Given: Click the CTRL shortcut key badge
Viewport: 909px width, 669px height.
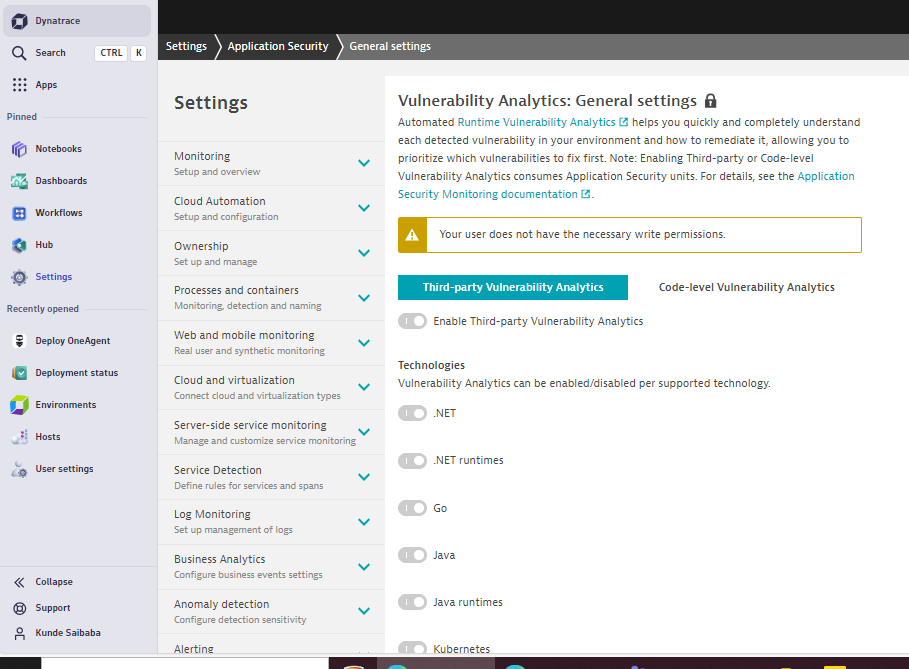Looking at the screenshot, I should click(111, 53).
